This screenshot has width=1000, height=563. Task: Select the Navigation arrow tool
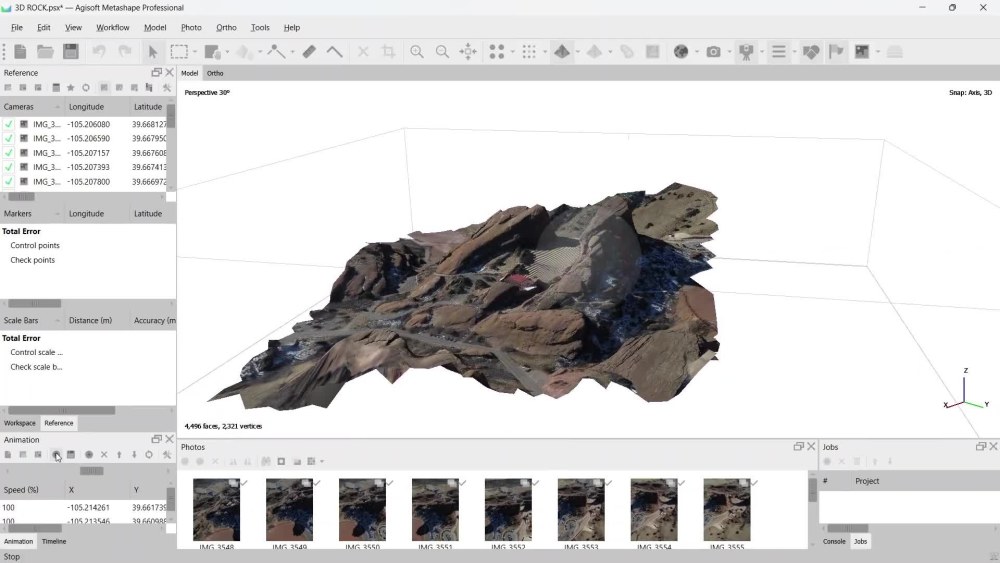coord(153,52)
